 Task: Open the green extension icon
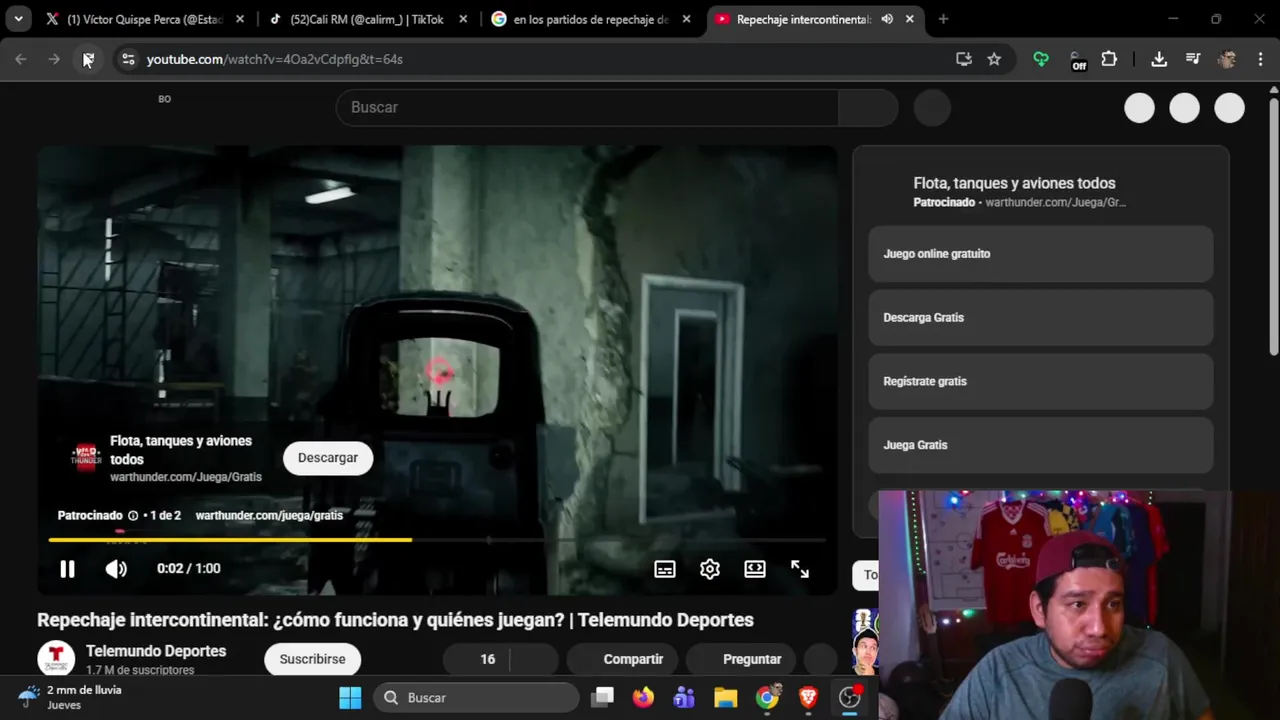tap(1041, 59)
